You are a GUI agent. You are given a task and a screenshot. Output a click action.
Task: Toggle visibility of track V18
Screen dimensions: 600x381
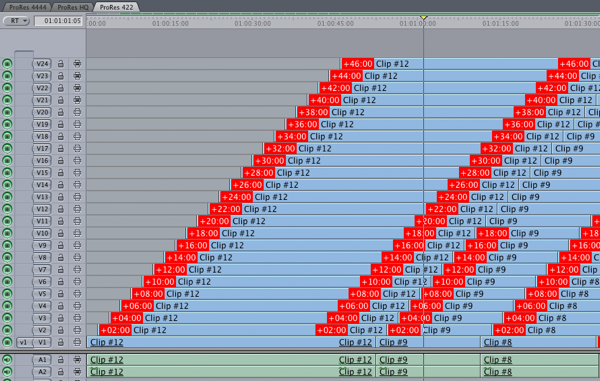point(7,137)
